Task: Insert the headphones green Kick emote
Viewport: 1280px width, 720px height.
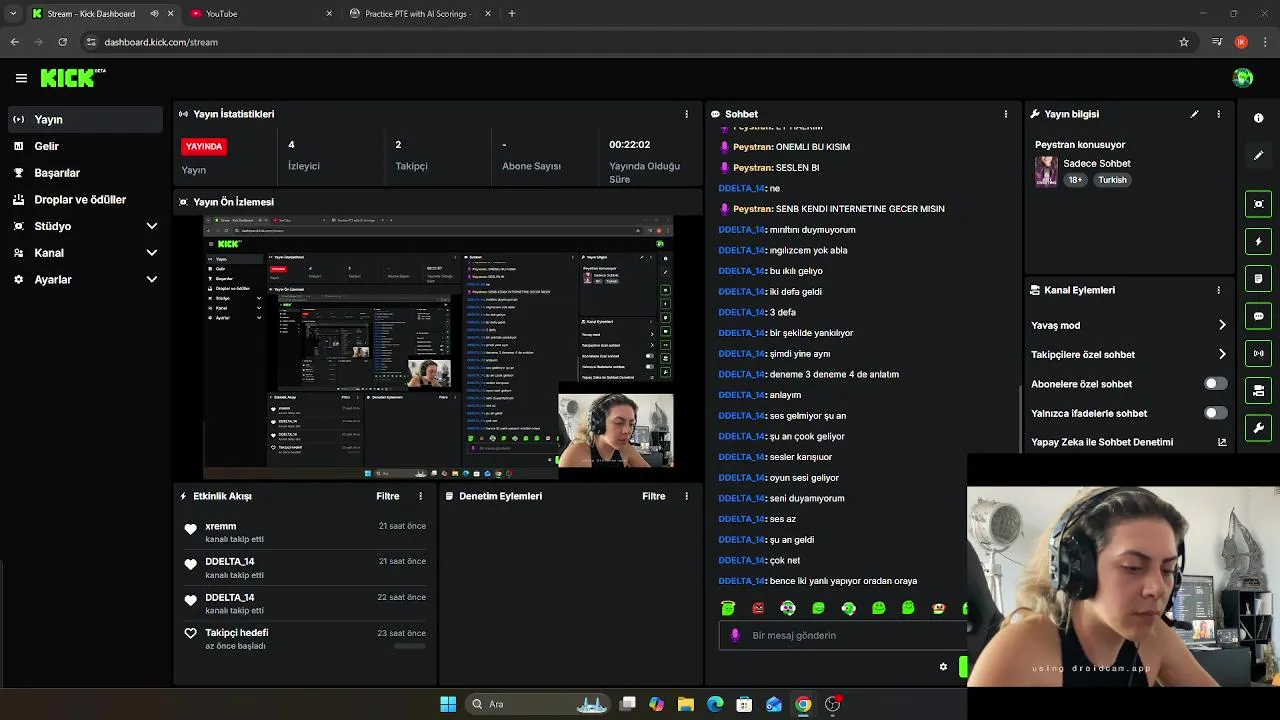Action: coord(788,608)
